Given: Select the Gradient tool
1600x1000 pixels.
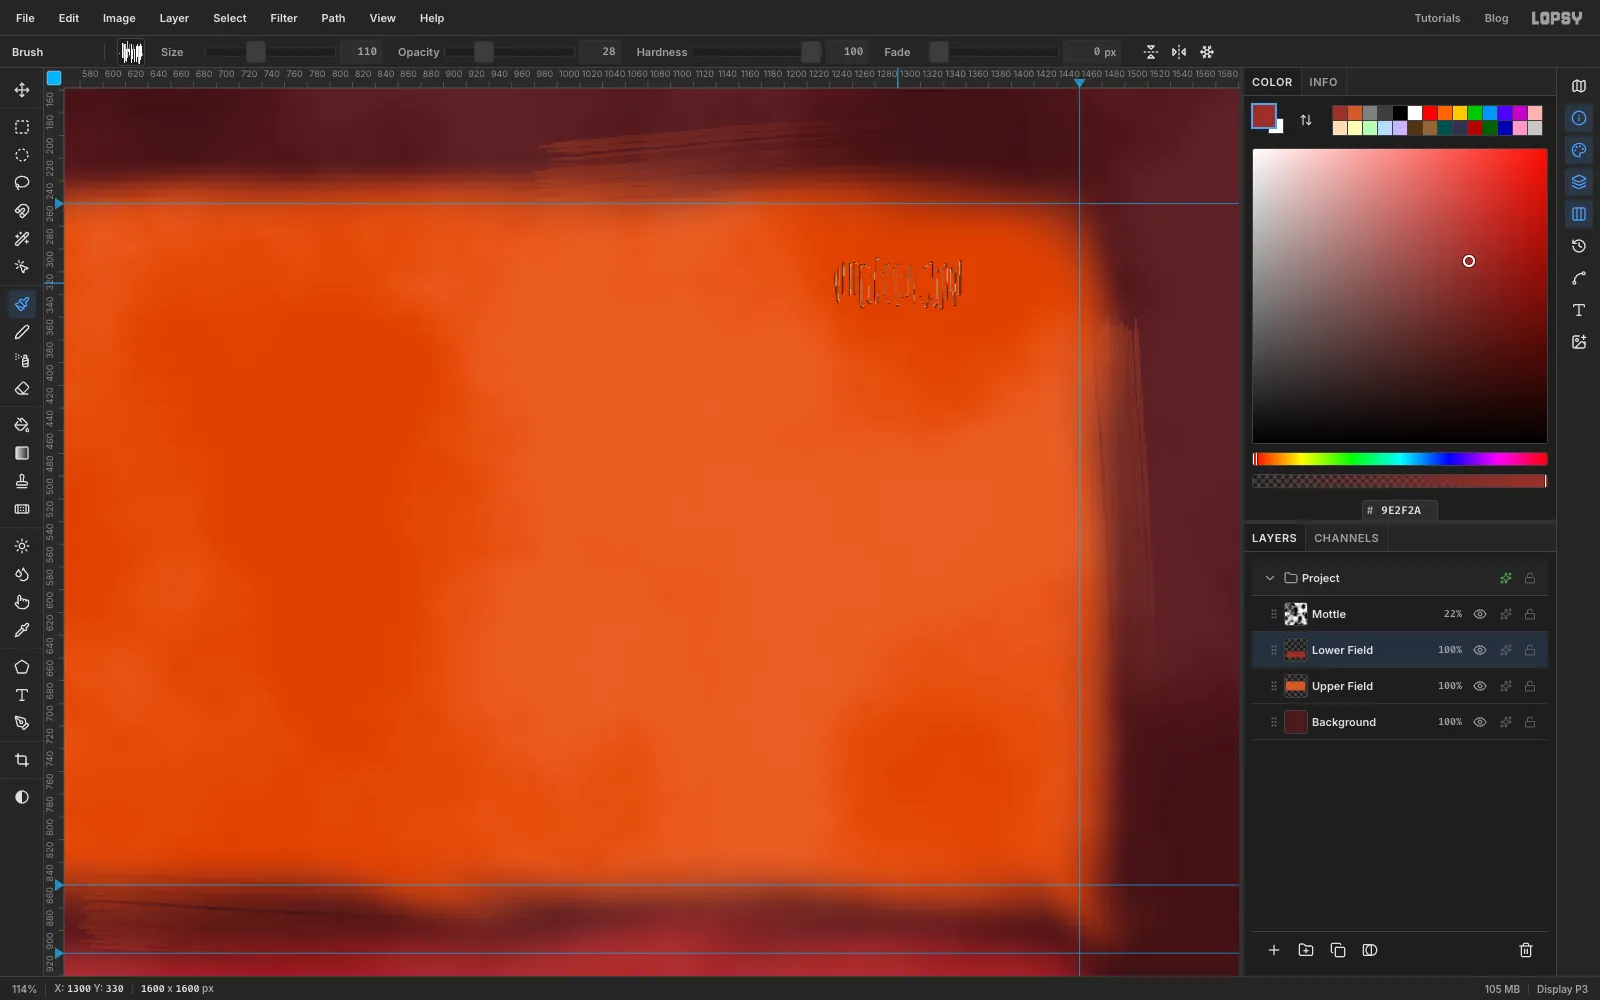Looking at the screenshot, I should (21, 453).
